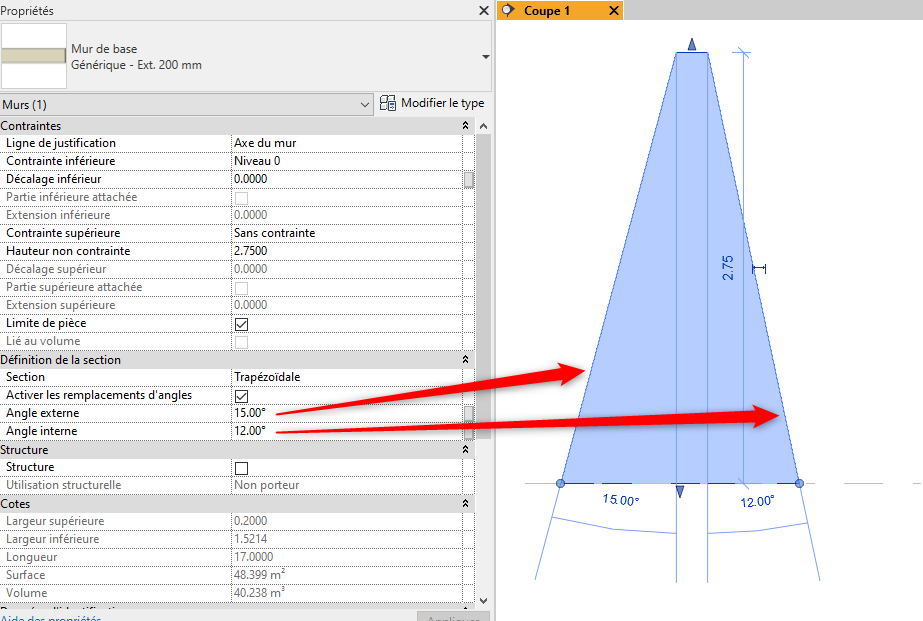Open the wall type selector dropdown
The image size is (923, 621).
click(x=486, y=57)
